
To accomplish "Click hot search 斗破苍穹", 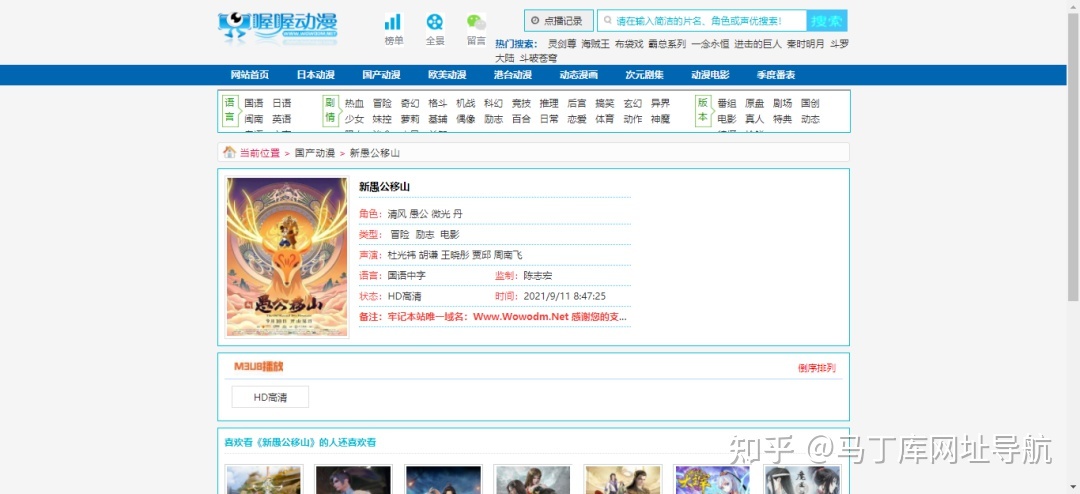I will [x=539, y=59].
